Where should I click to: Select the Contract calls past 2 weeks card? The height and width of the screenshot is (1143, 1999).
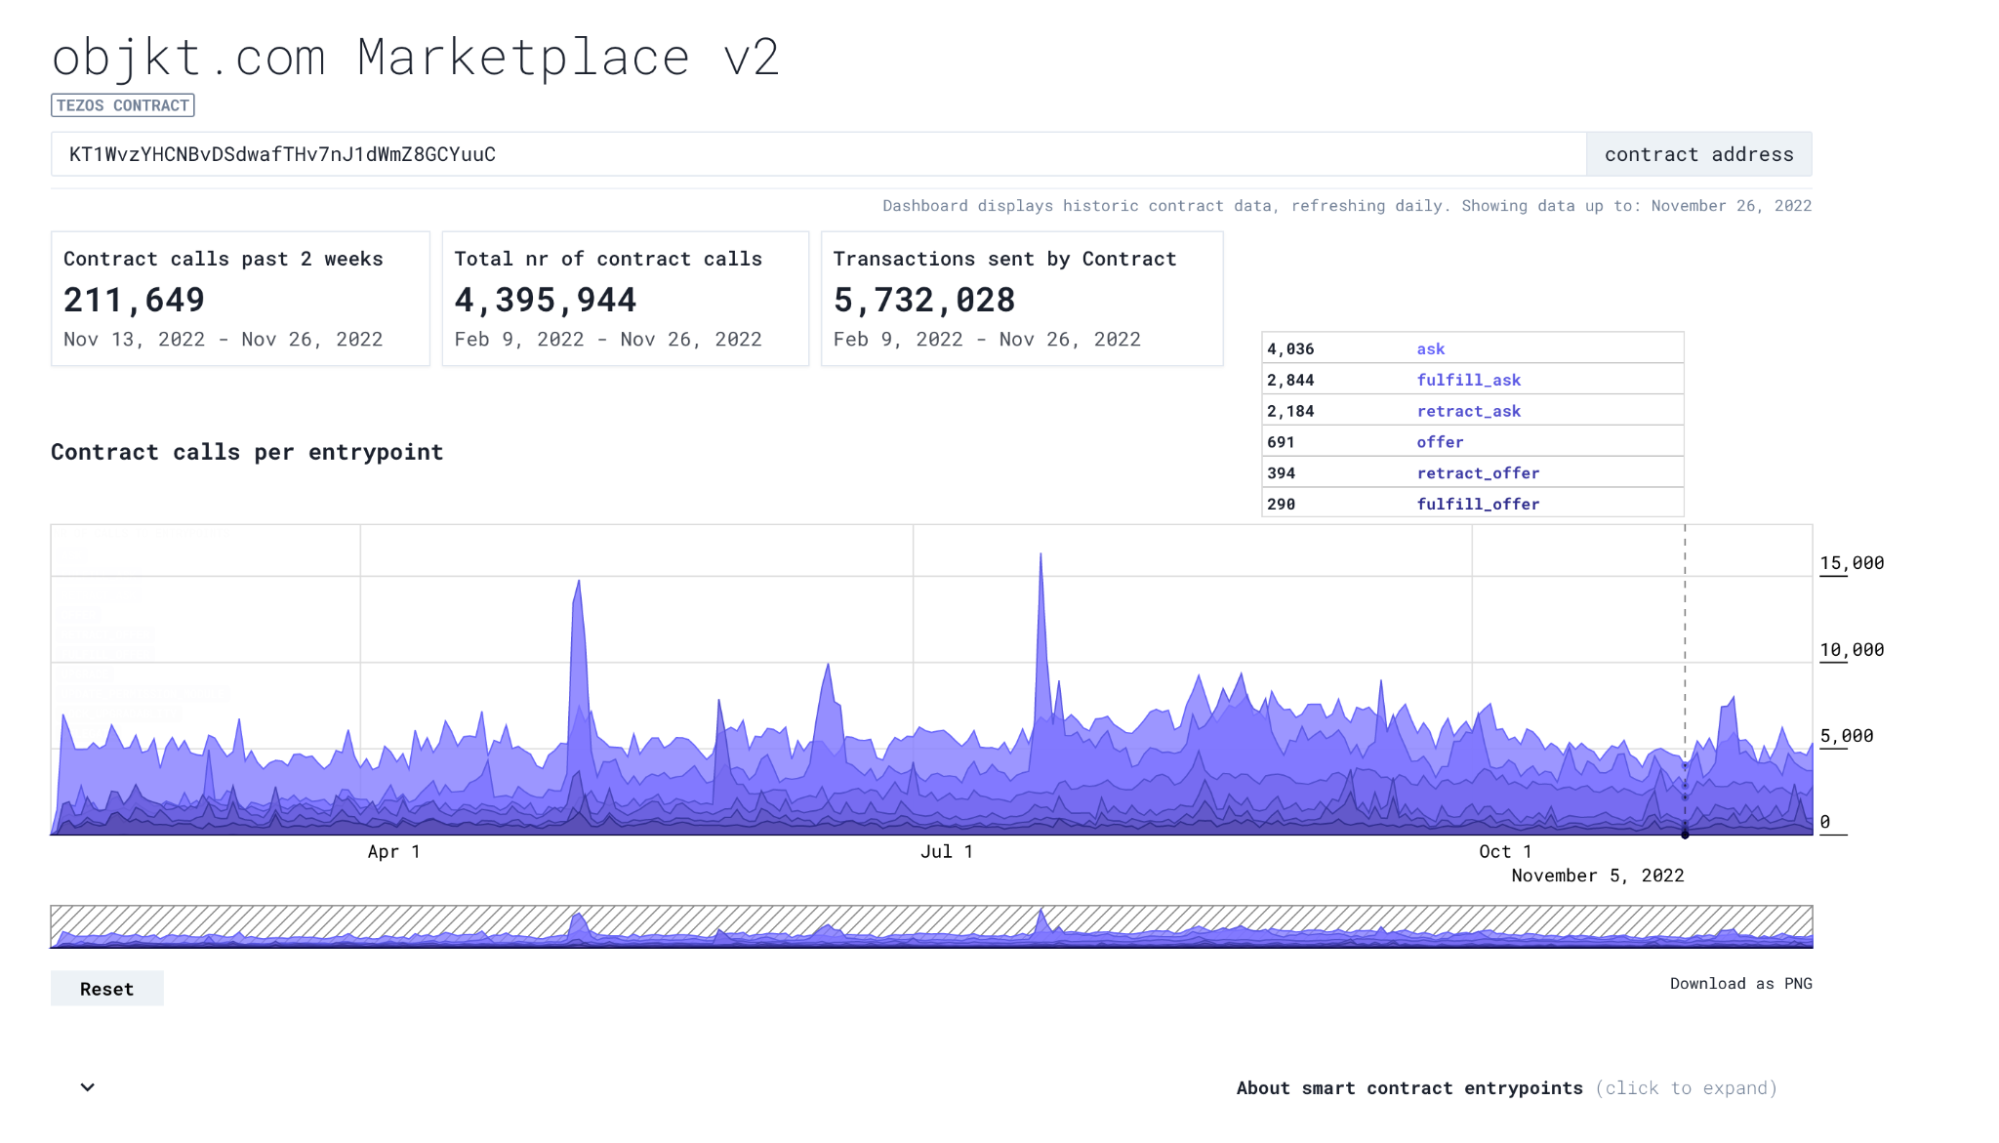(240, 298)
